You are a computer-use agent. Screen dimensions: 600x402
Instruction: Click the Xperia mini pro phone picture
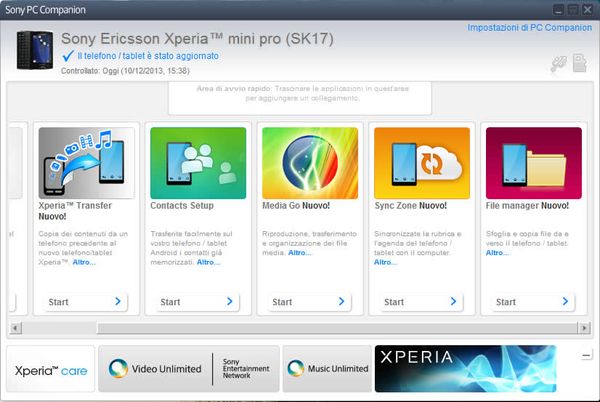click(x=35, y=50)
